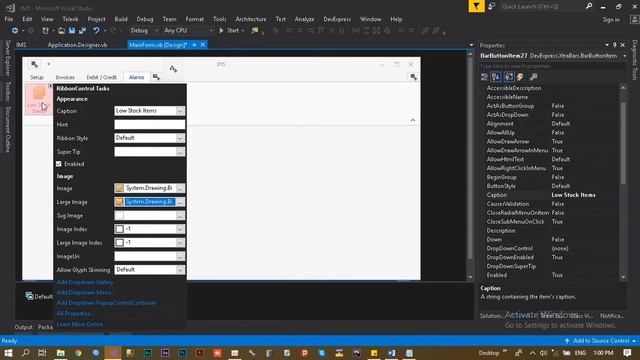Click the smart tag icon at ribbon right end
Screen dimensions: 640x360
coord(413,77)
